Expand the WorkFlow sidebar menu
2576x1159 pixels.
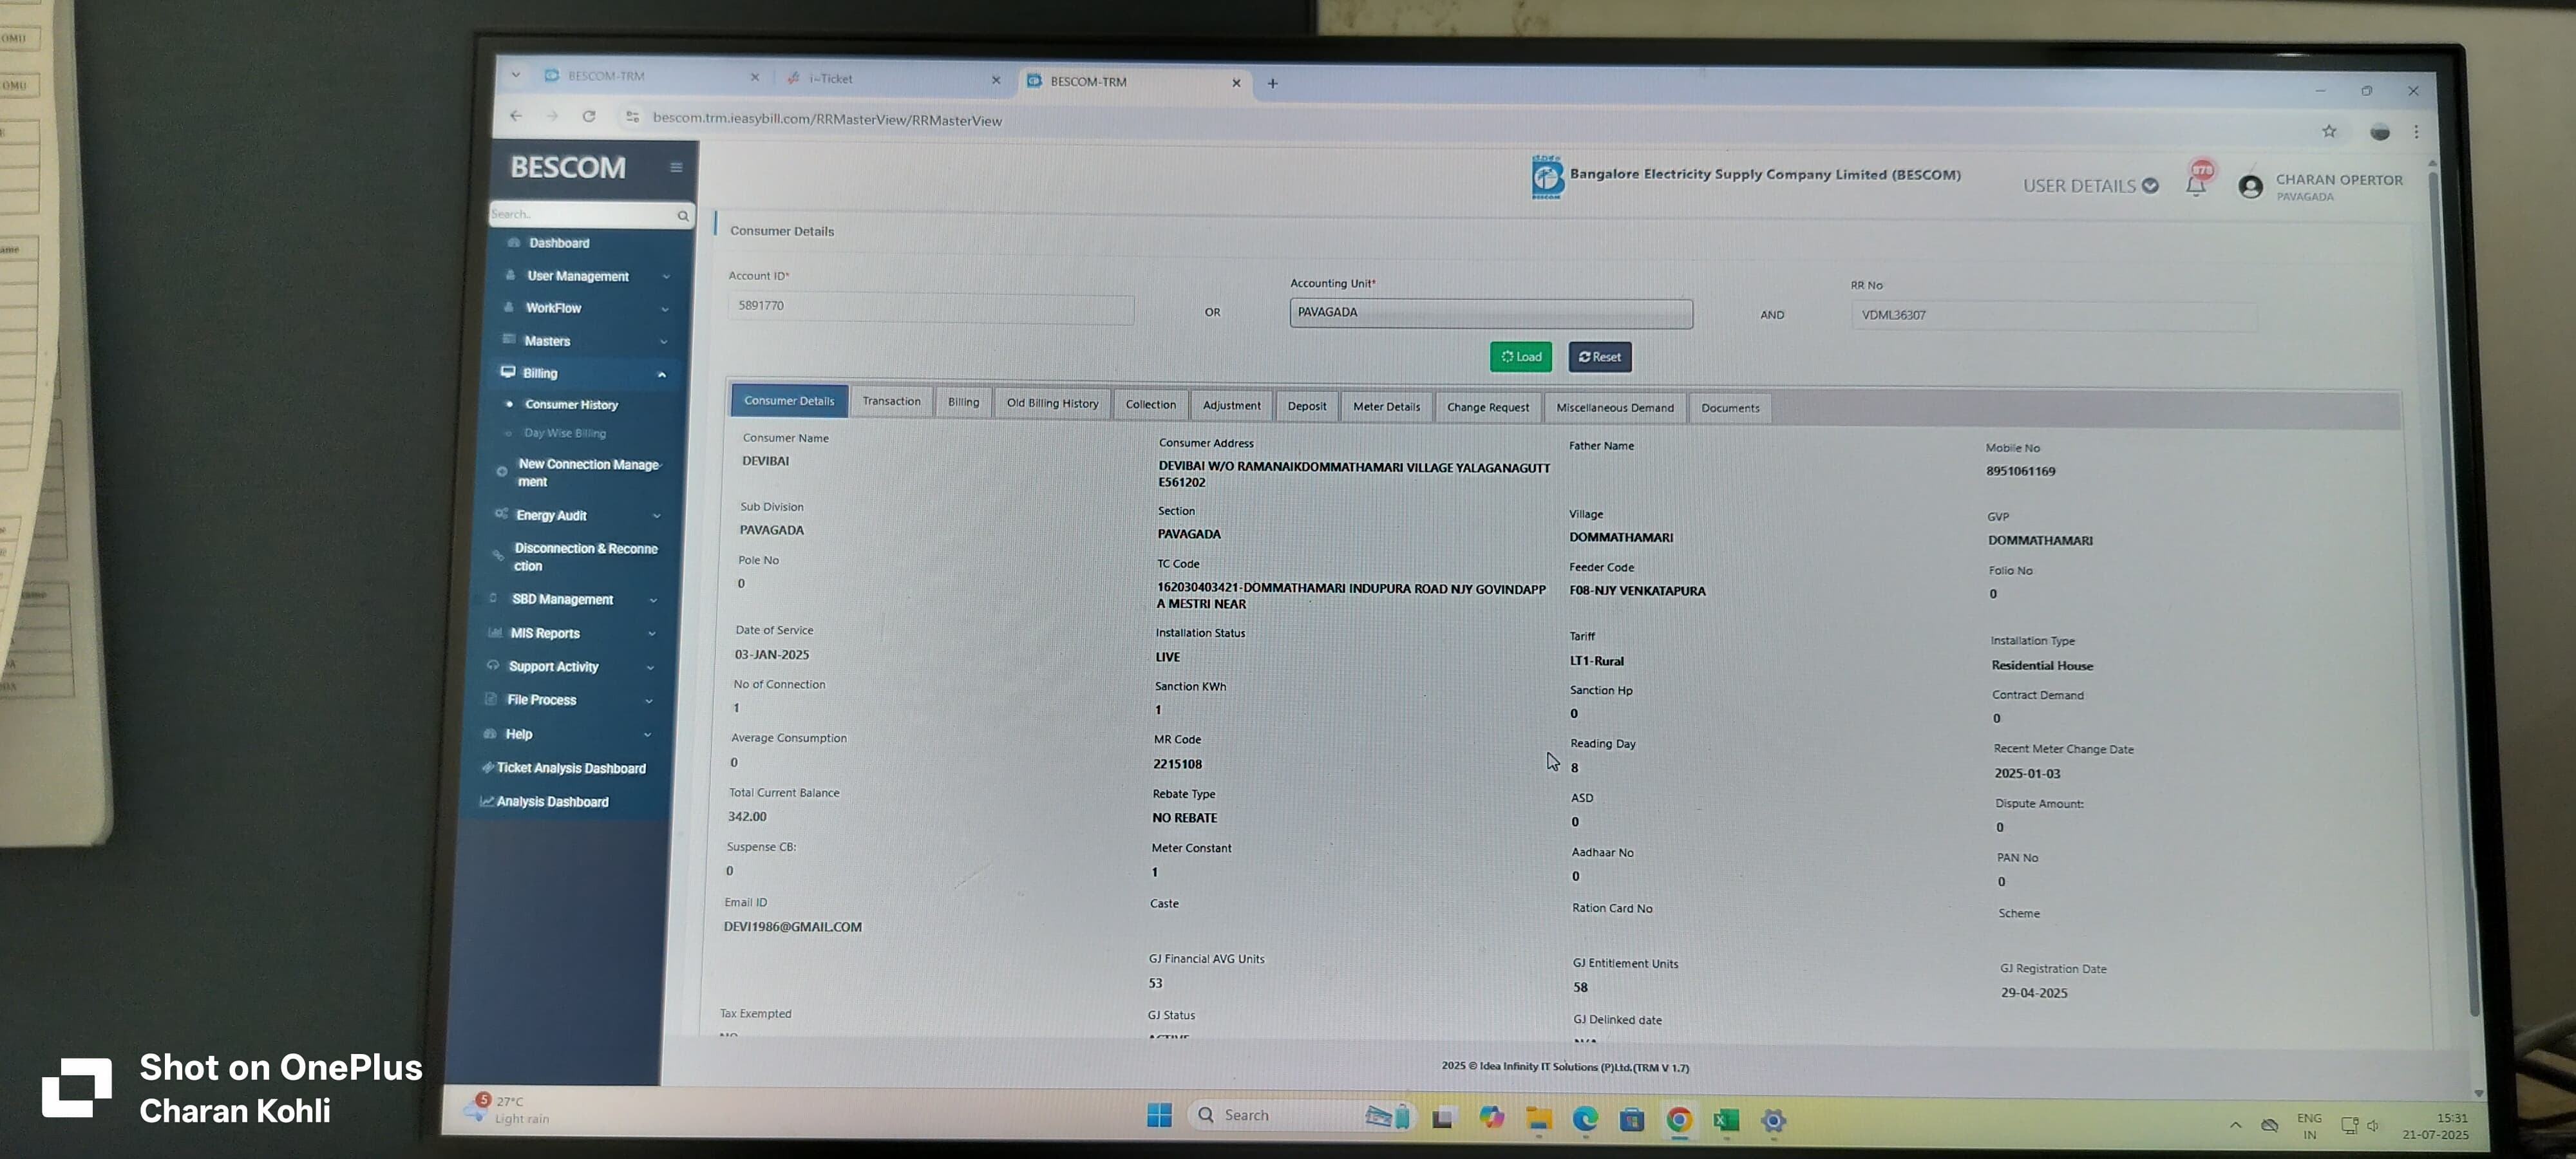pyautogui.click(x=585, y=308)
